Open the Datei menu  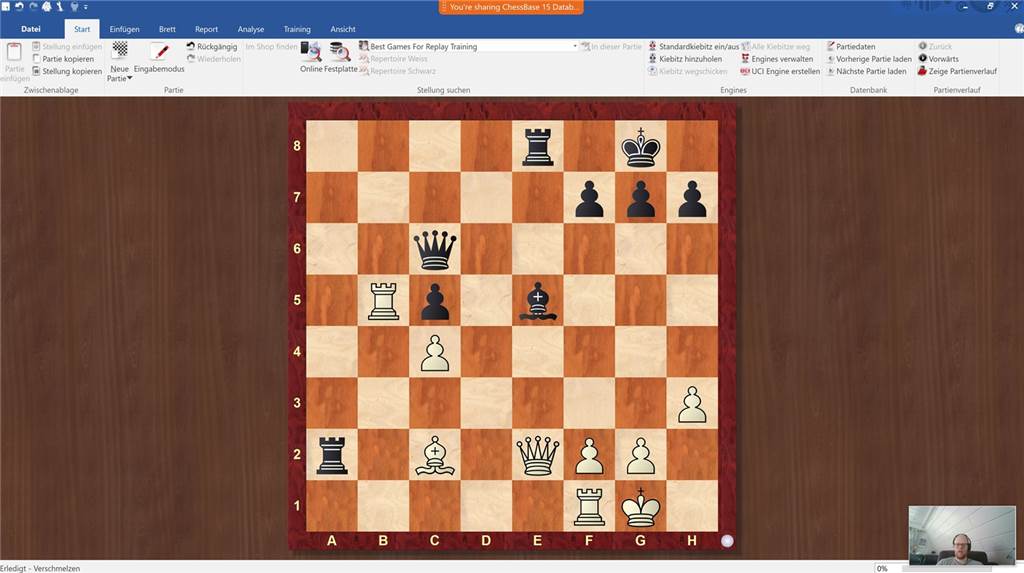point(31,29)
